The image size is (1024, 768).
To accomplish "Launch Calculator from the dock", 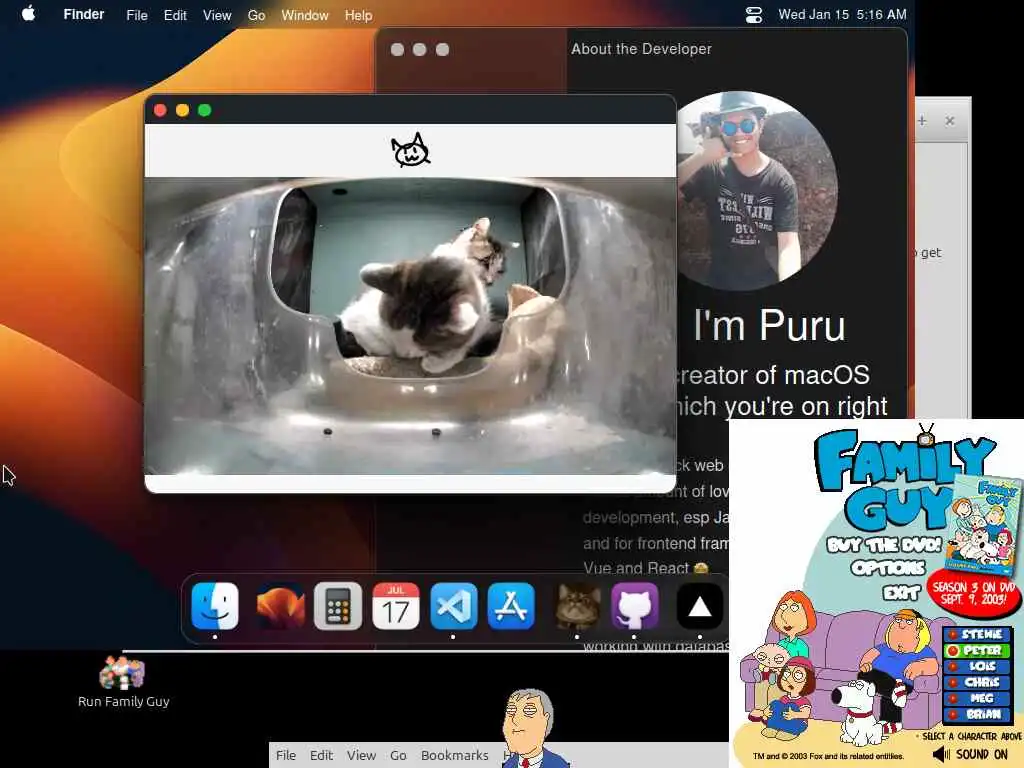I will (338, 605).
